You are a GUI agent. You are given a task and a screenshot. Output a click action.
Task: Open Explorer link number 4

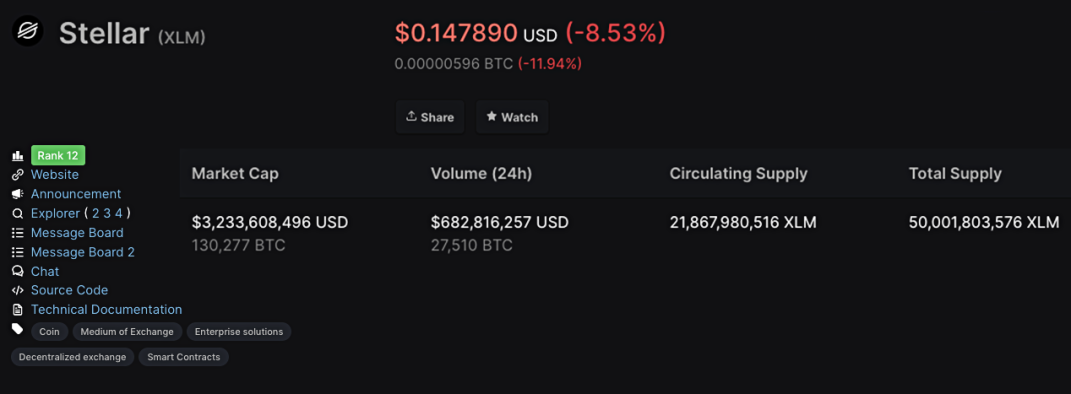click(x=118, y=213)
